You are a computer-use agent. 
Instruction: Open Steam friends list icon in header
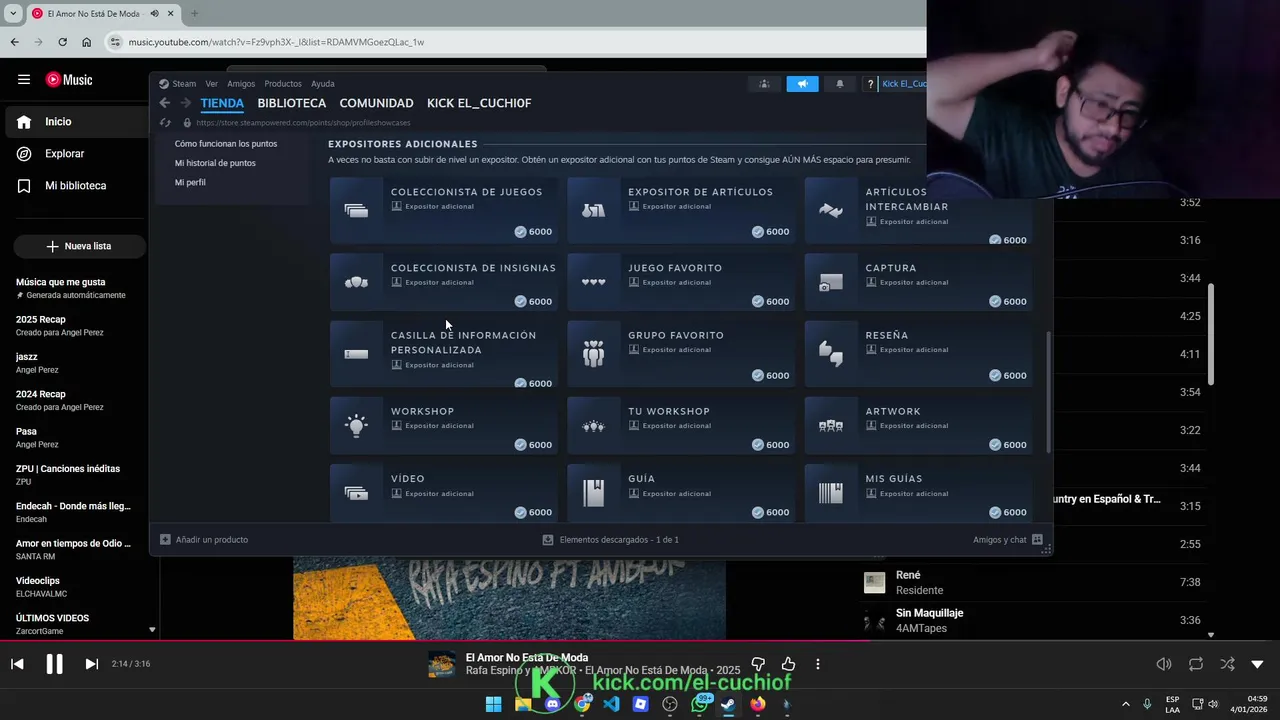point(764,84)
